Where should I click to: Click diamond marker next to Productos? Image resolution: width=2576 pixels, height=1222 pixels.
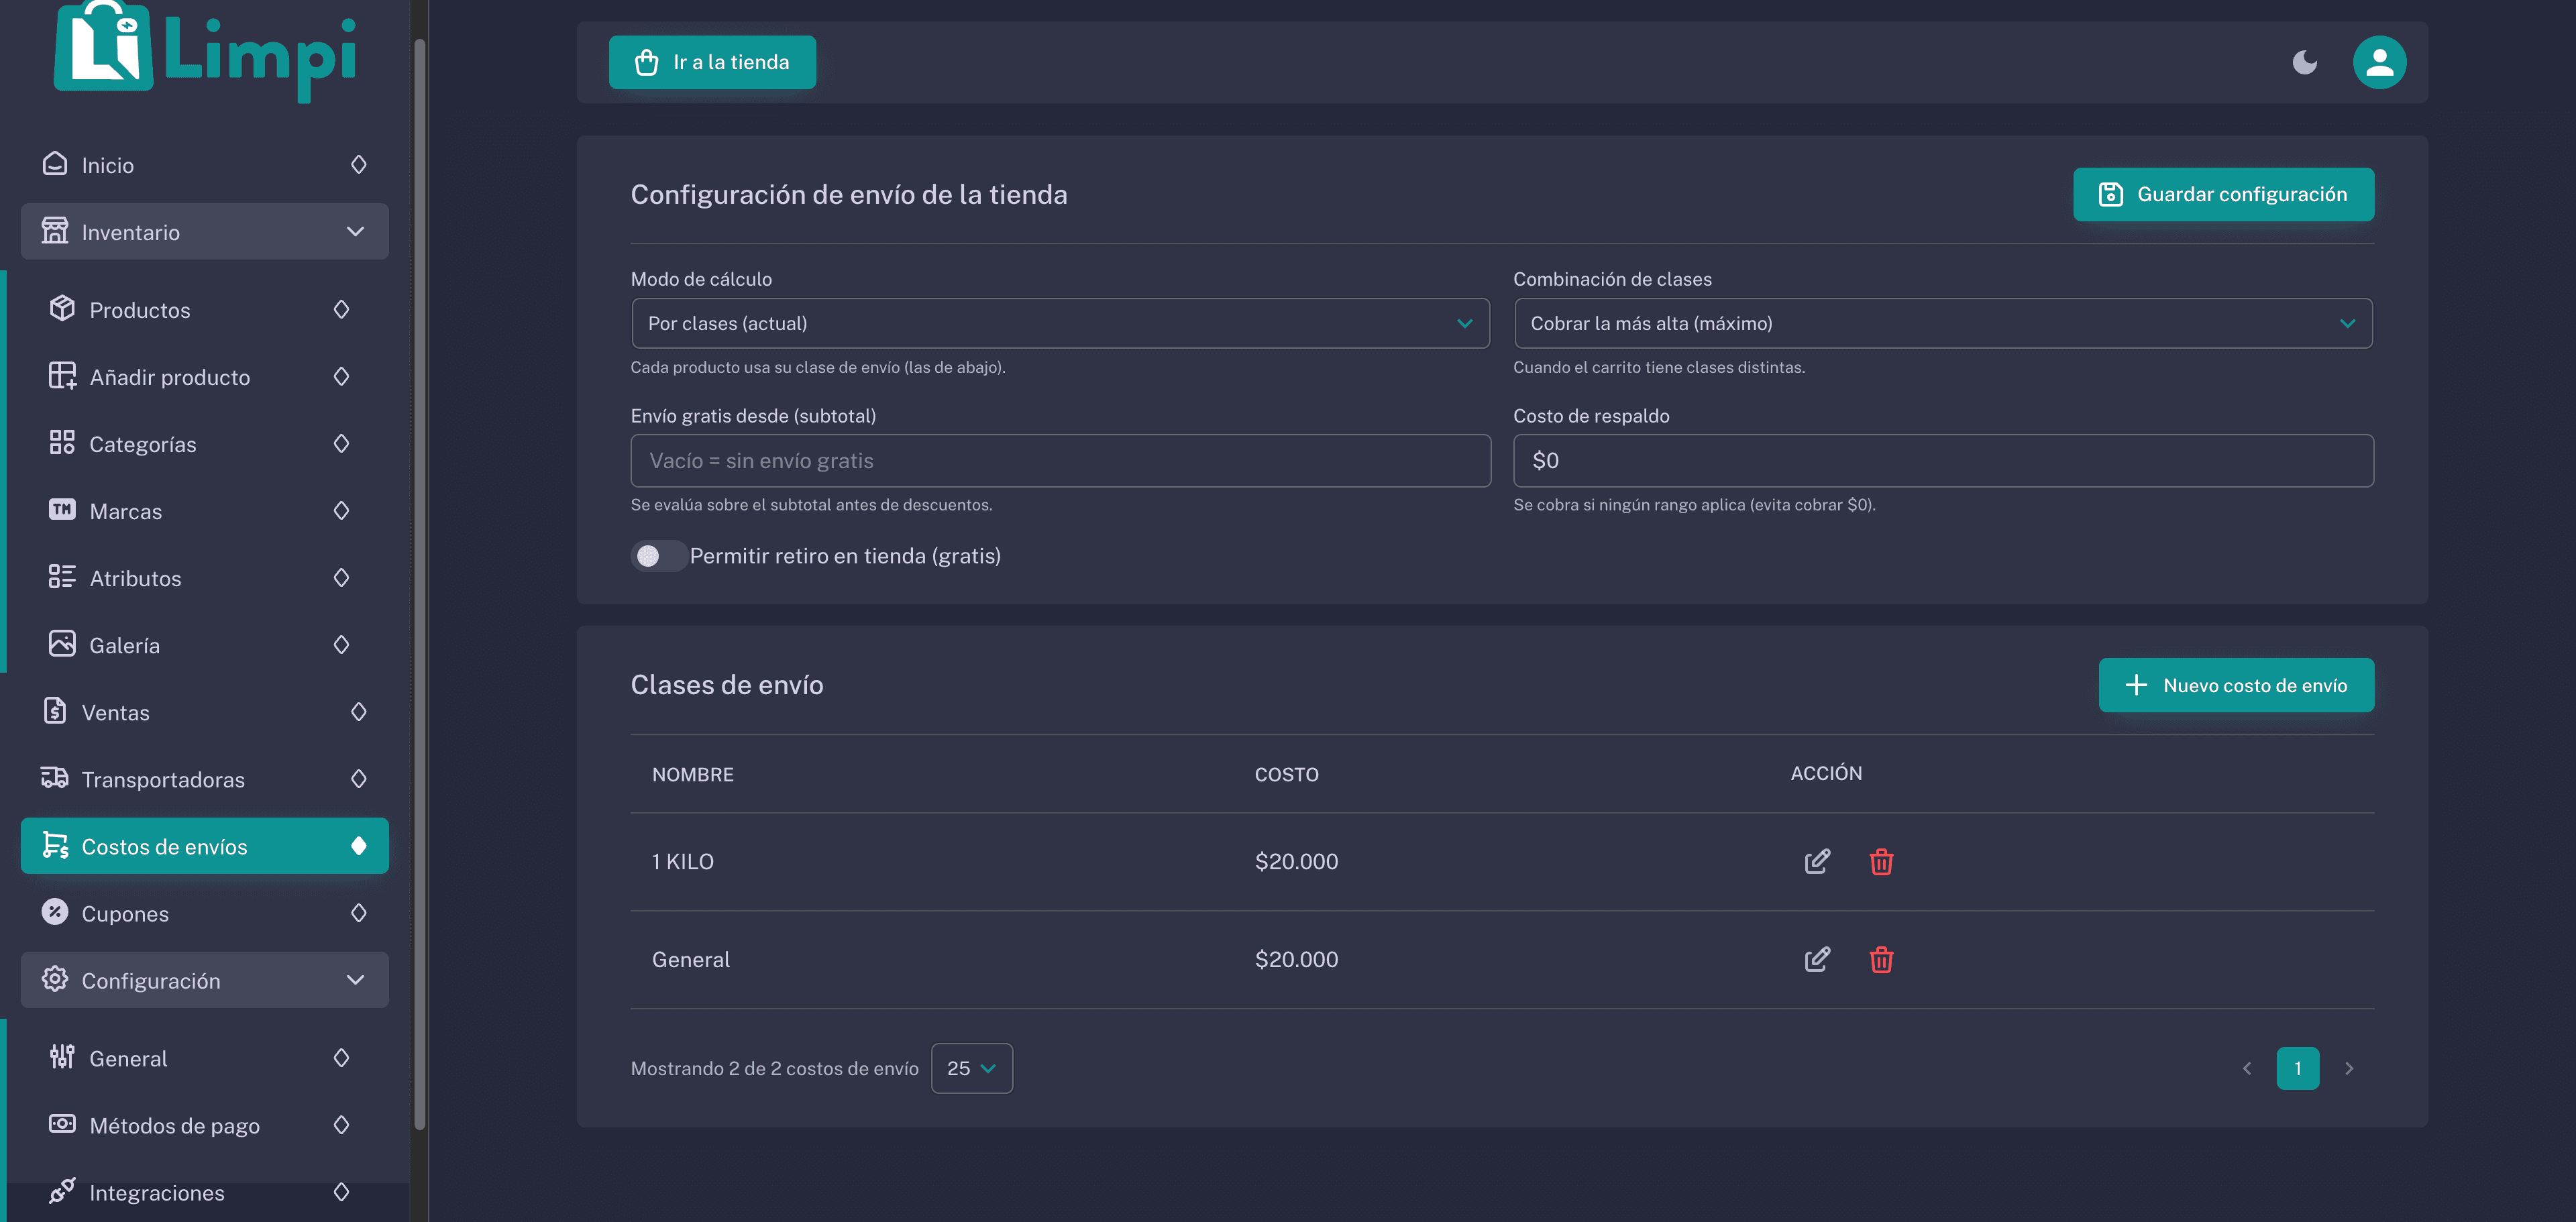(x=341, y=309)
